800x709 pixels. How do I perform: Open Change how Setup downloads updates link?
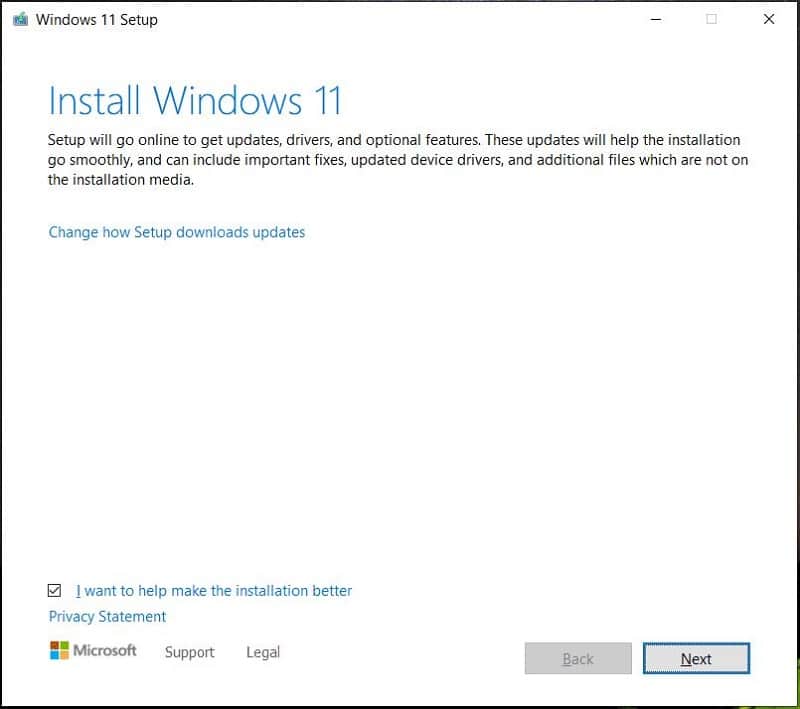177,233
